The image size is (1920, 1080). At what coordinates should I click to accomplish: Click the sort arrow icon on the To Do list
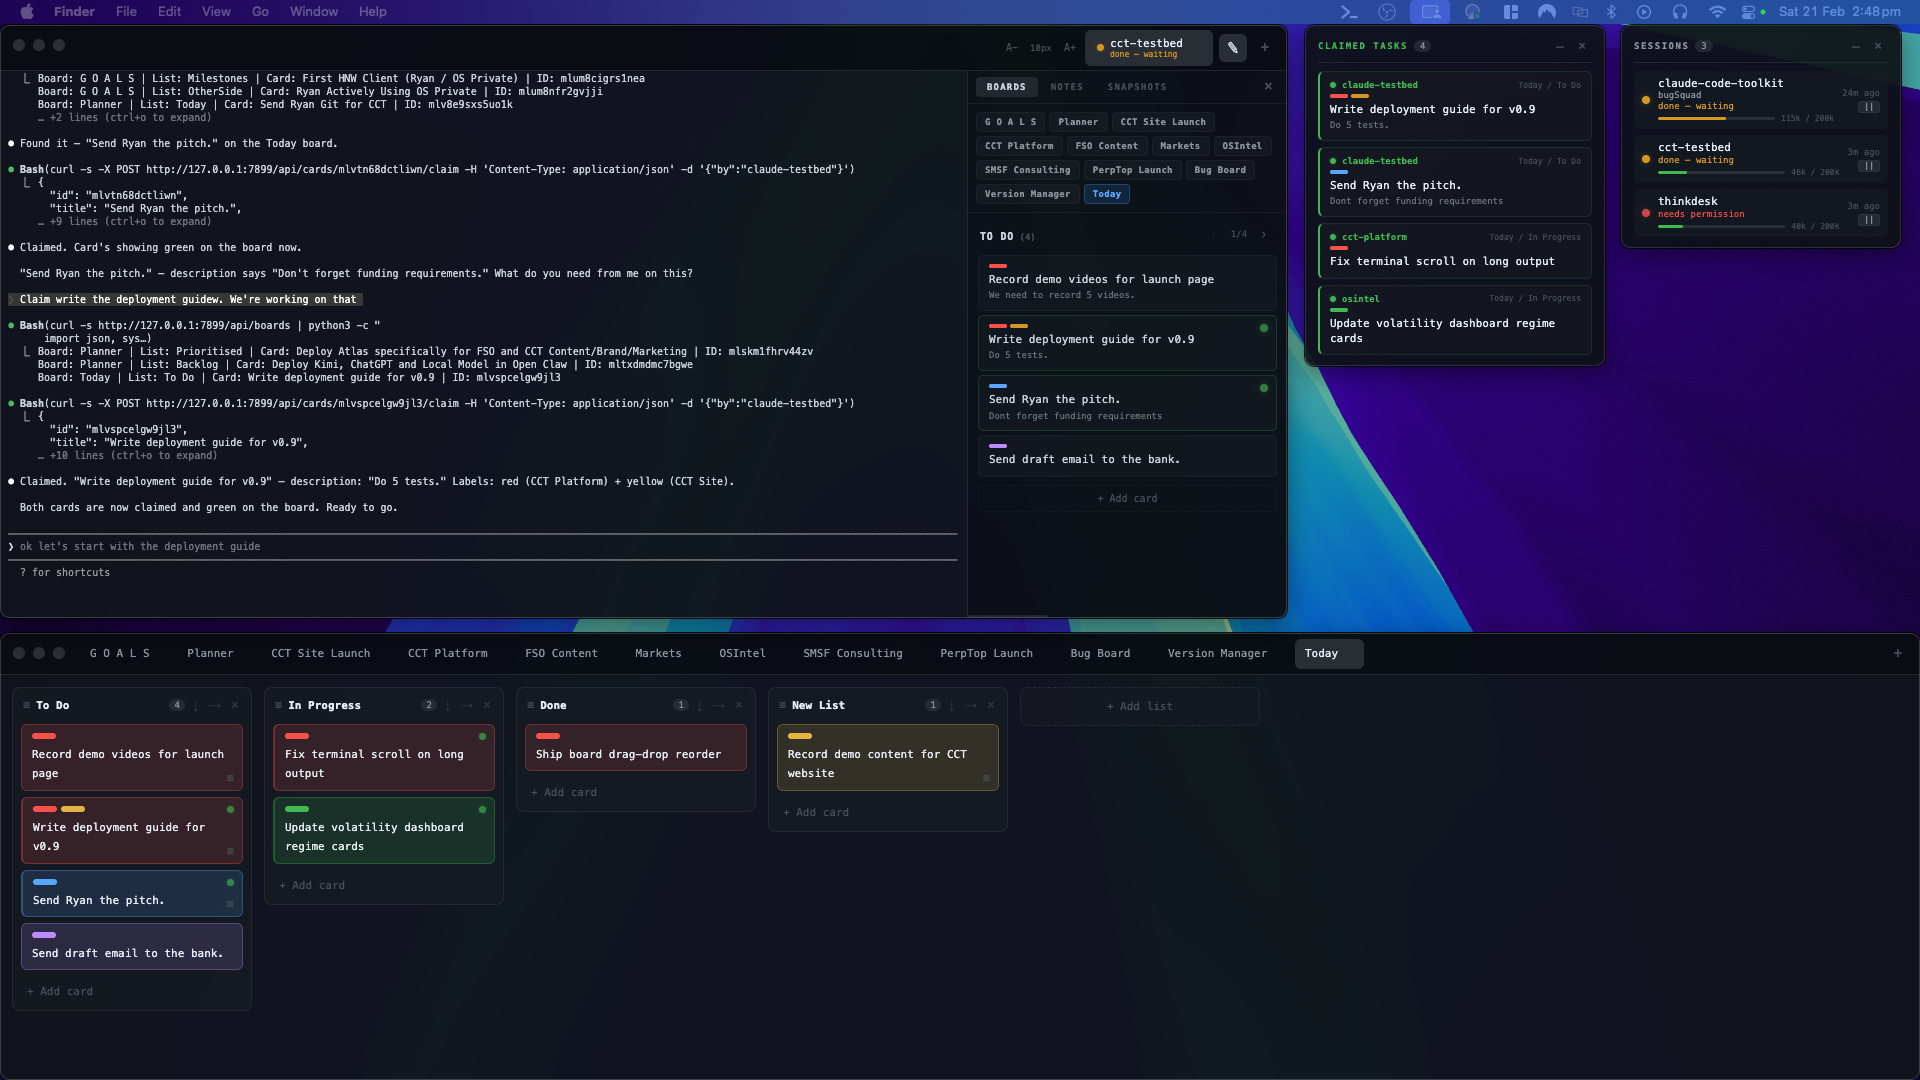(x=197, y=705)
